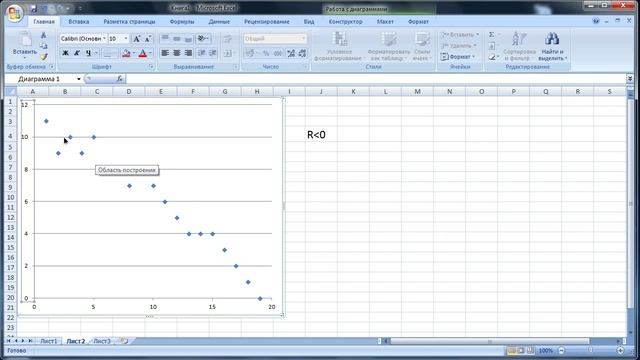Expand the Name Box dropdown

click(x=78, y=79)
